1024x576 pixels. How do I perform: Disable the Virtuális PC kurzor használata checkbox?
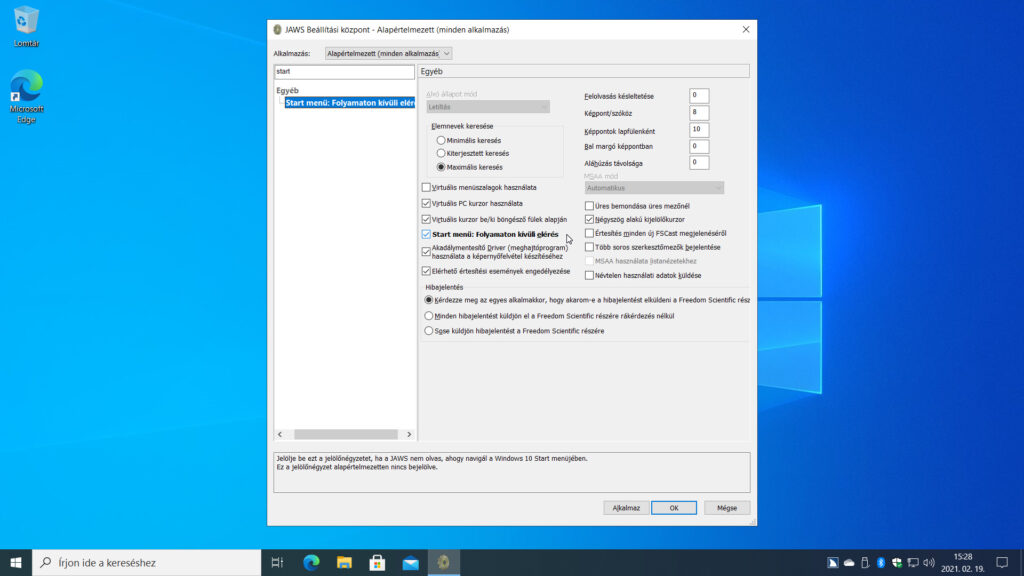[426, 204]
